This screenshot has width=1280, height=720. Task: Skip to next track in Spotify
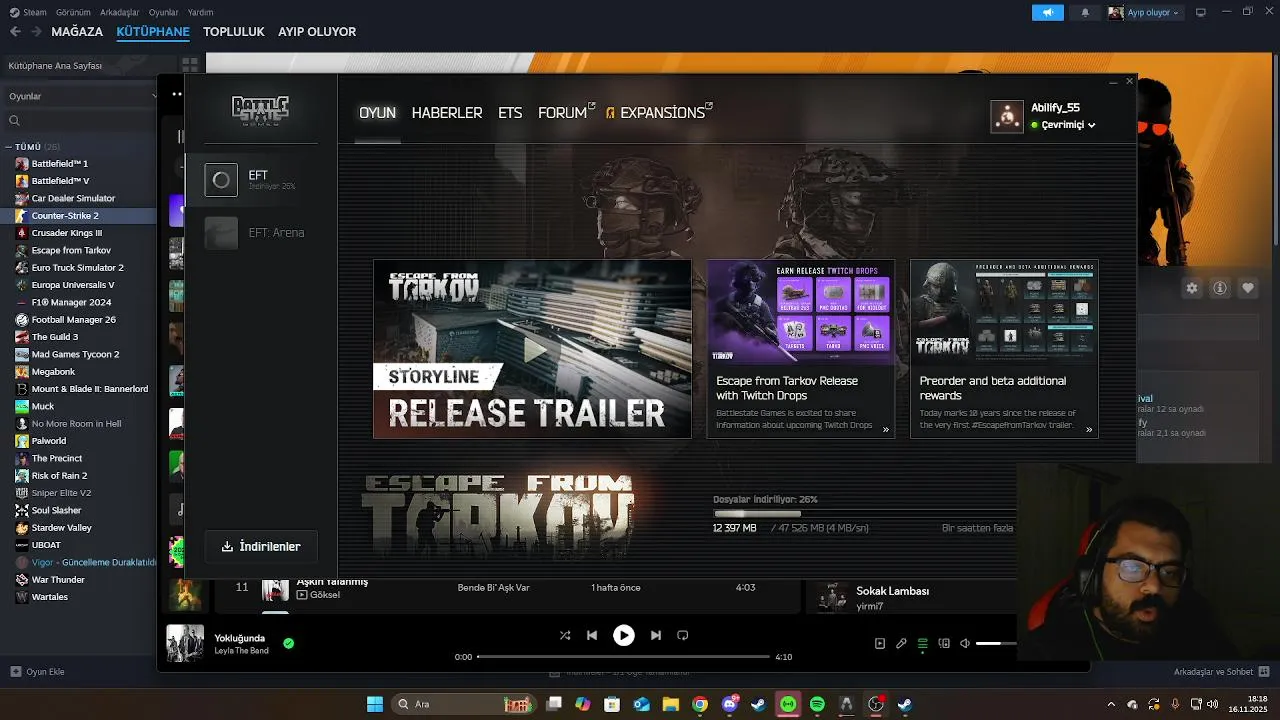click(x=656, y=635)
